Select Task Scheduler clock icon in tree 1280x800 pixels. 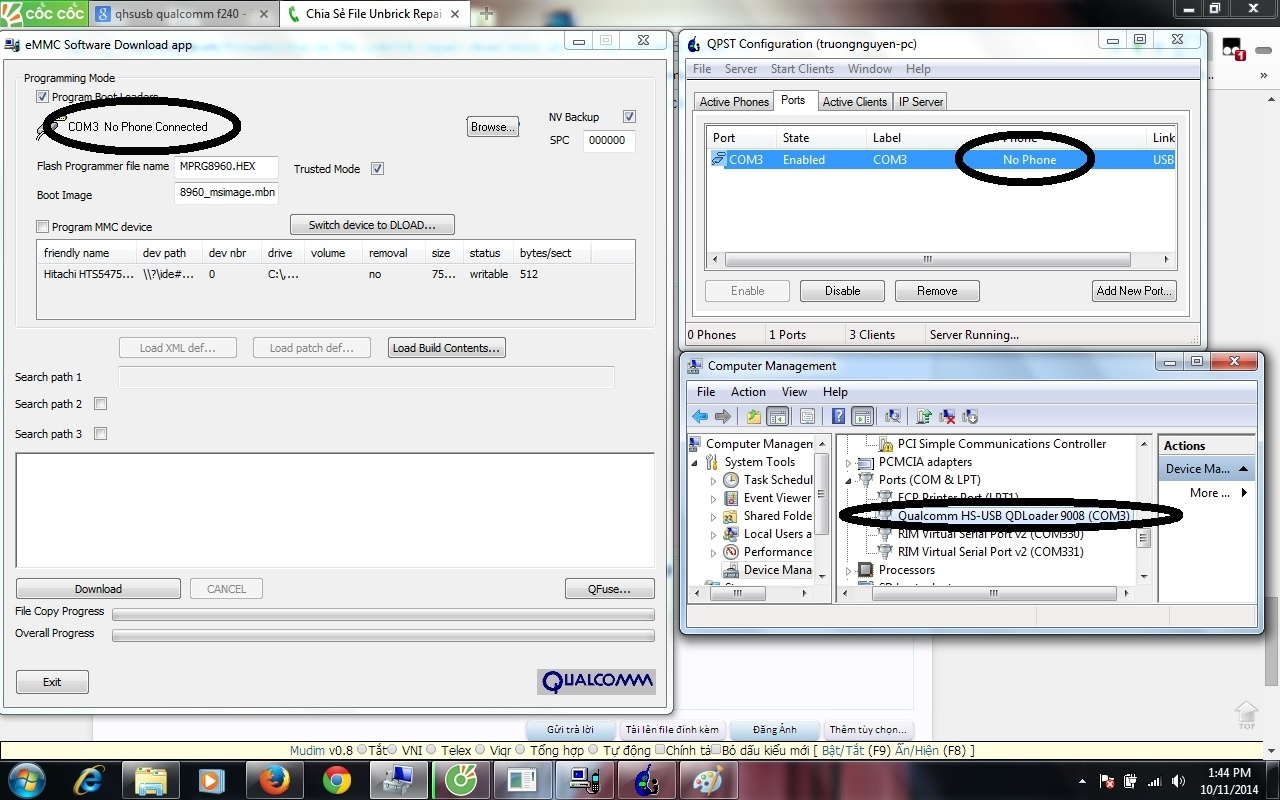(731, 480)
